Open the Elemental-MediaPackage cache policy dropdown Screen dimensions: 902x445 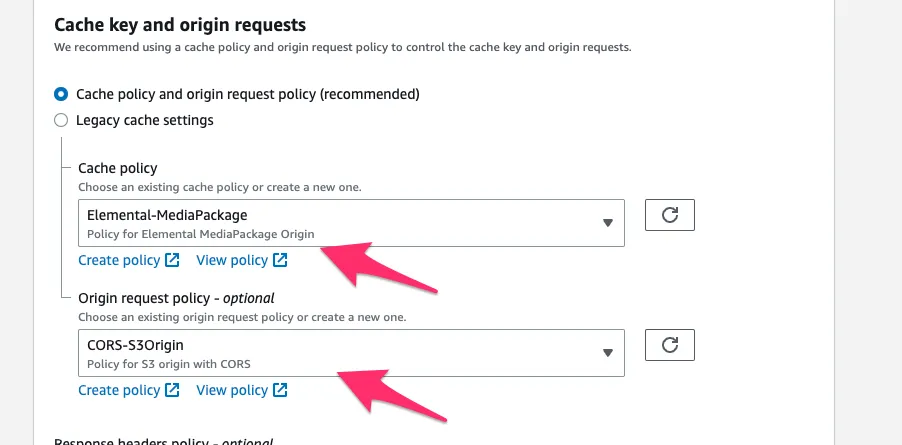pos(340,223)
